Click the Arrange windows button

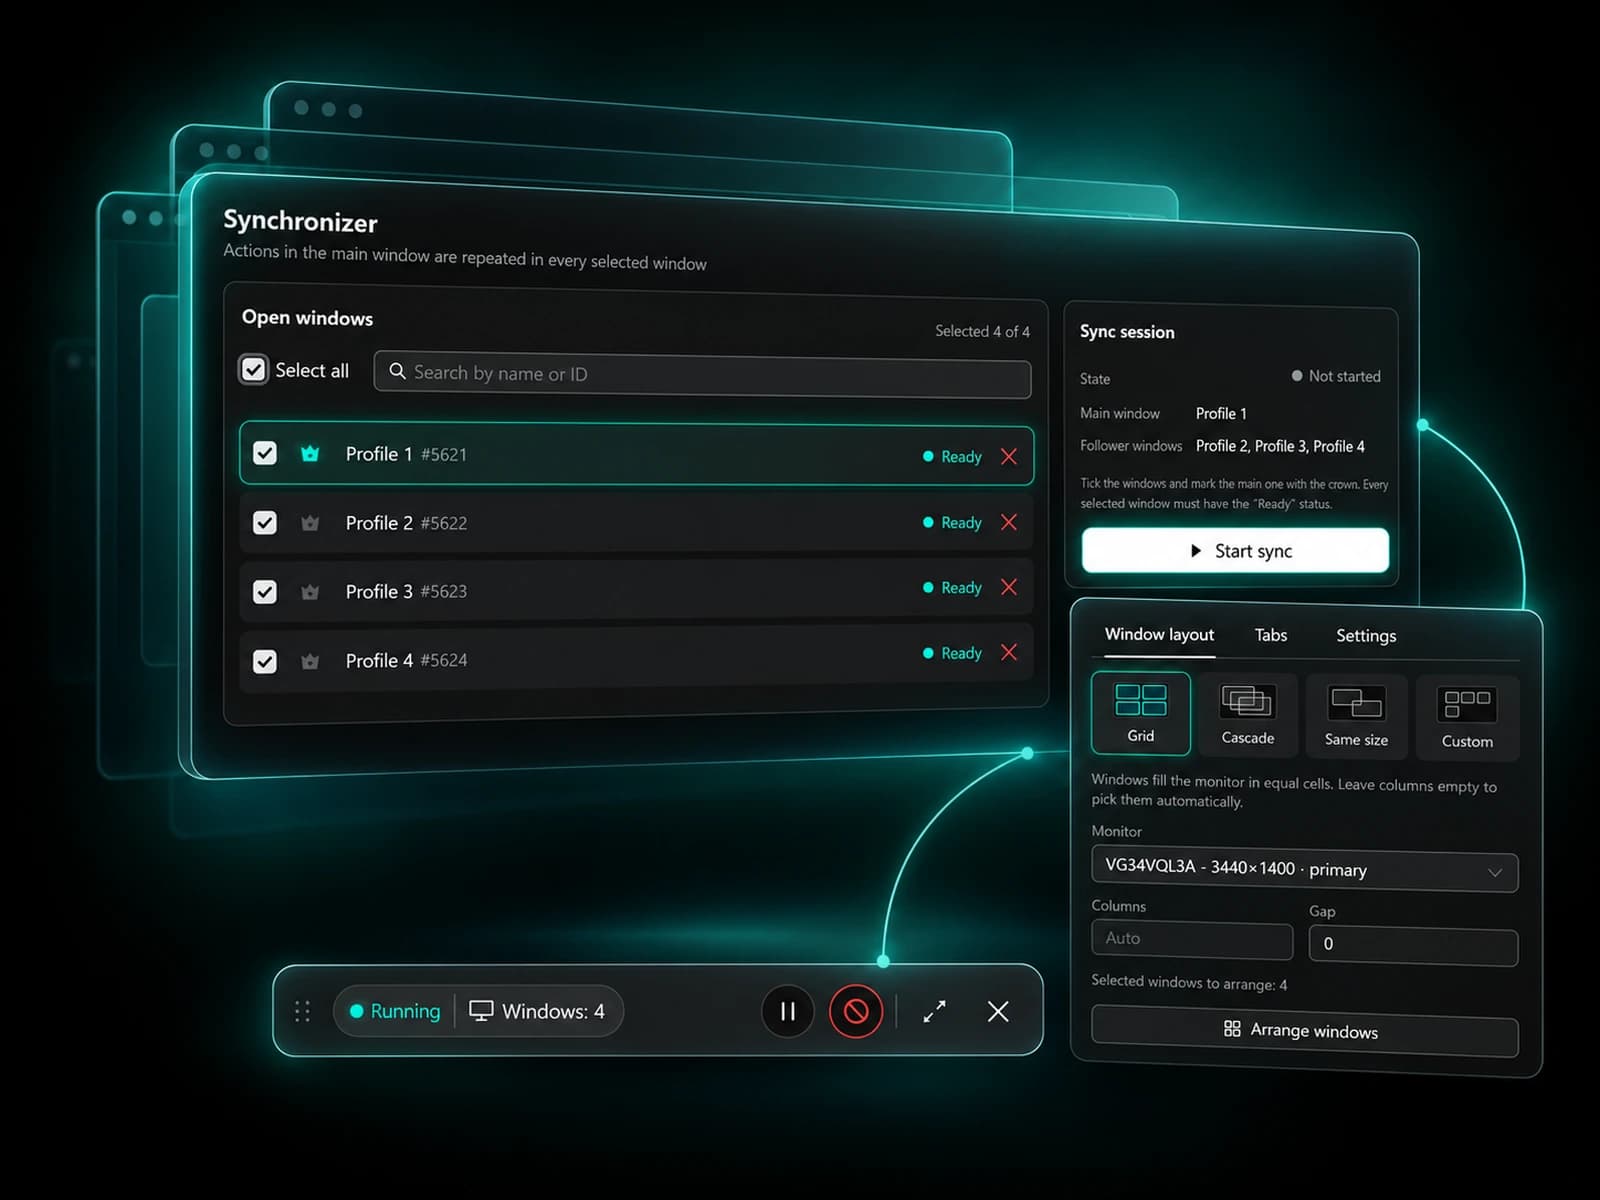tap(1305, 1031)
